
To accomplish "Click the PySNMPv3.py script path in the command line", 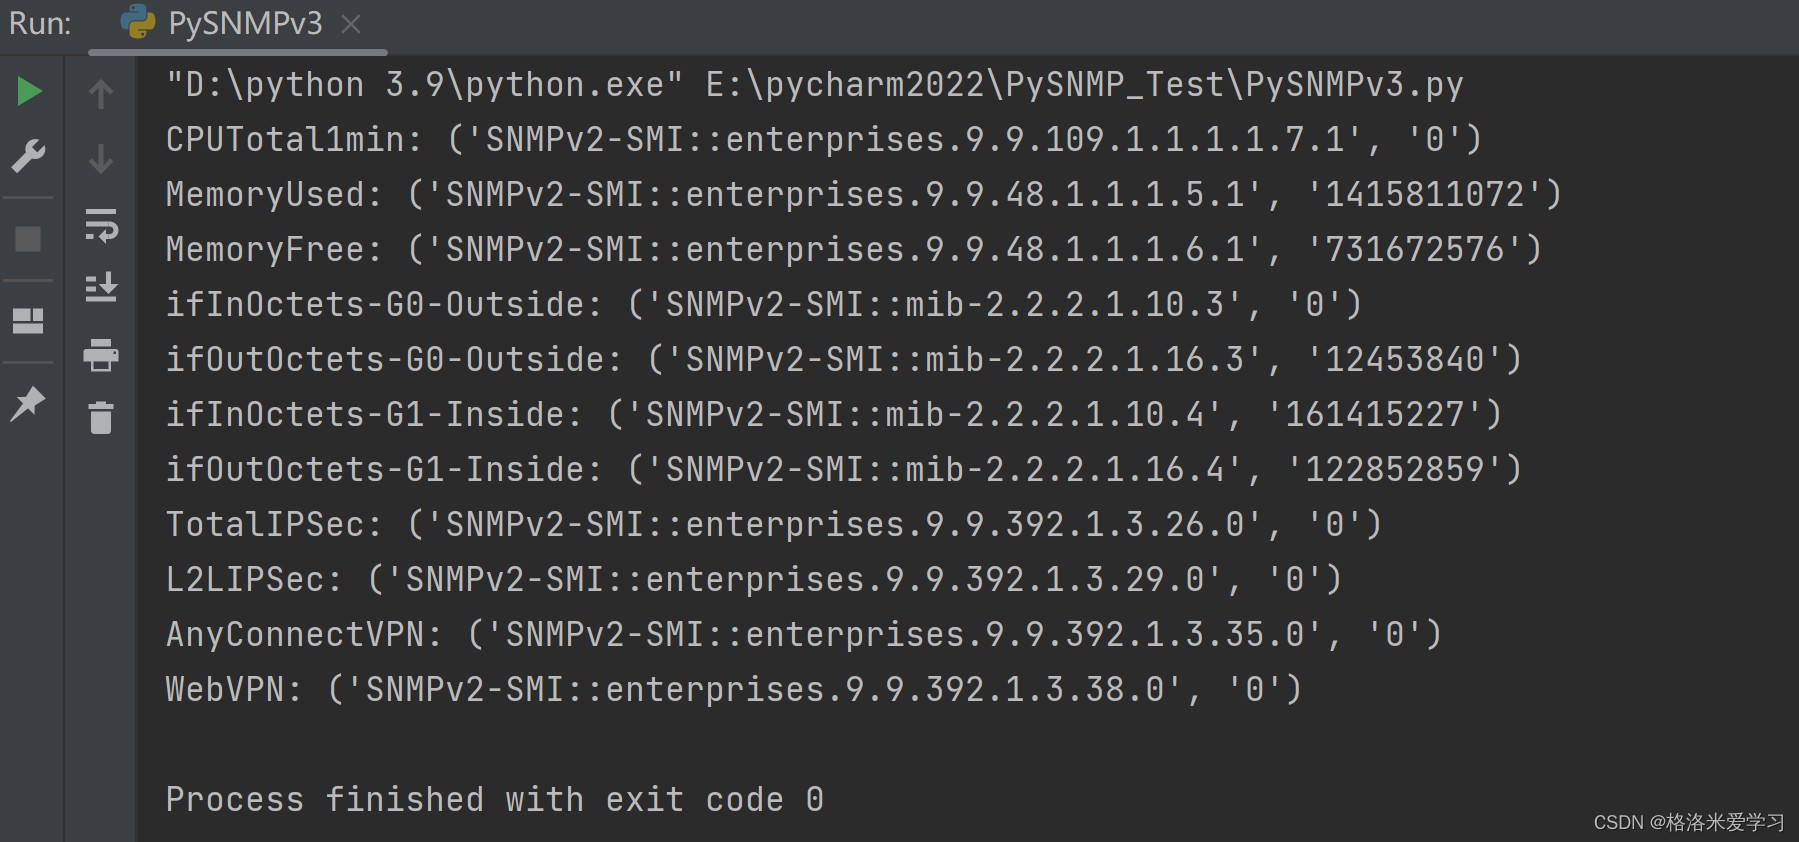I will [1084, 85].
